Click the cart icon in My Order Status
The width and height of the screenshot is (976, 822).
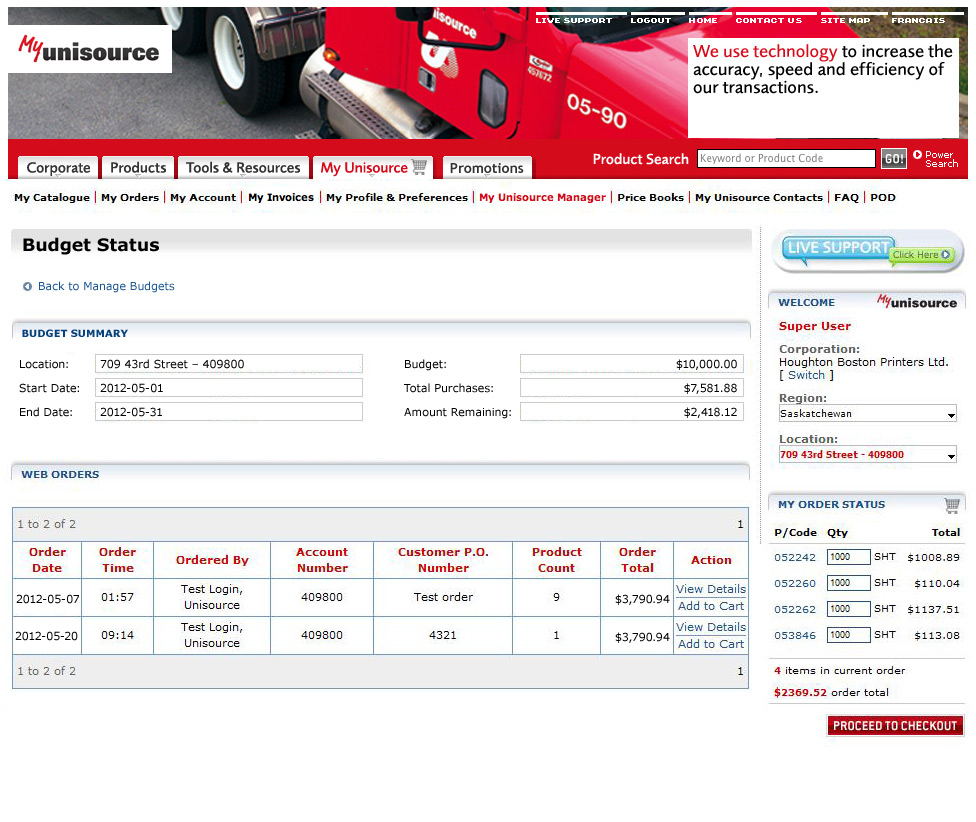[x=951, y=505]
